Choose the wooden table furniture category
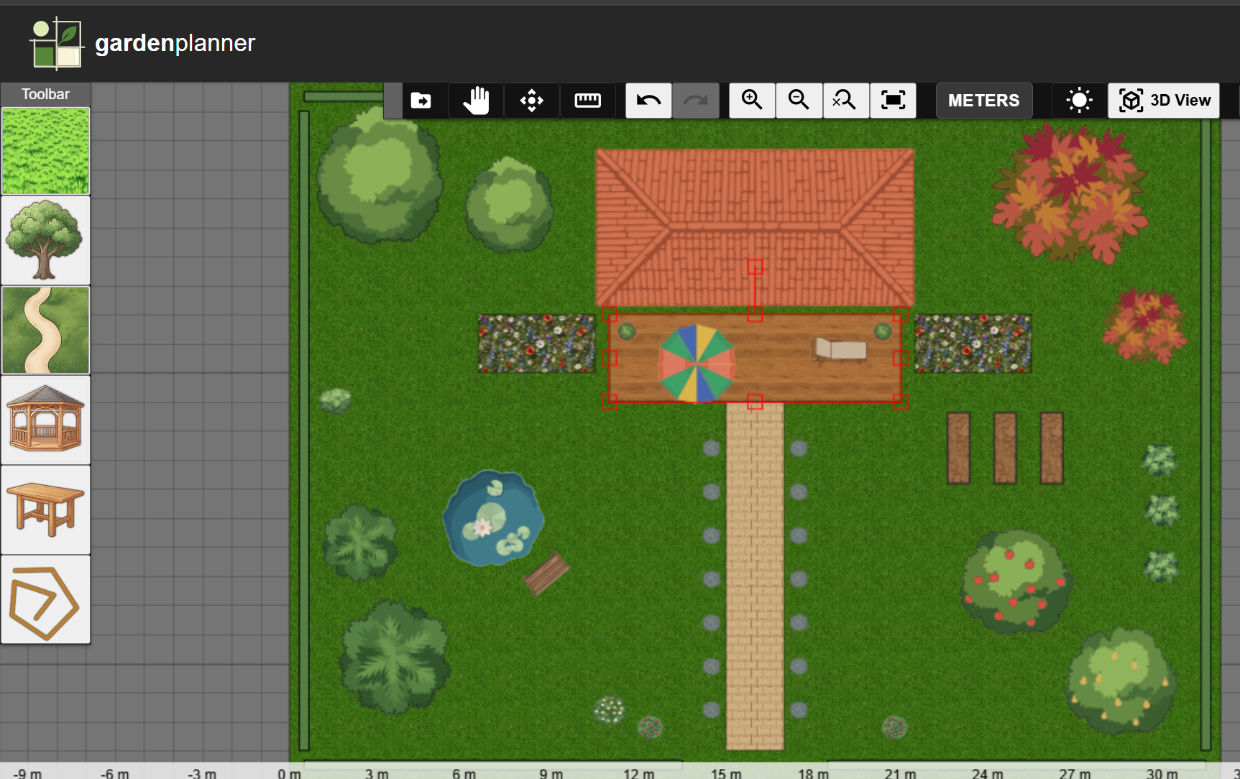Image resolution: width=1240 pixels, height=779 pixels. point(46,510)
